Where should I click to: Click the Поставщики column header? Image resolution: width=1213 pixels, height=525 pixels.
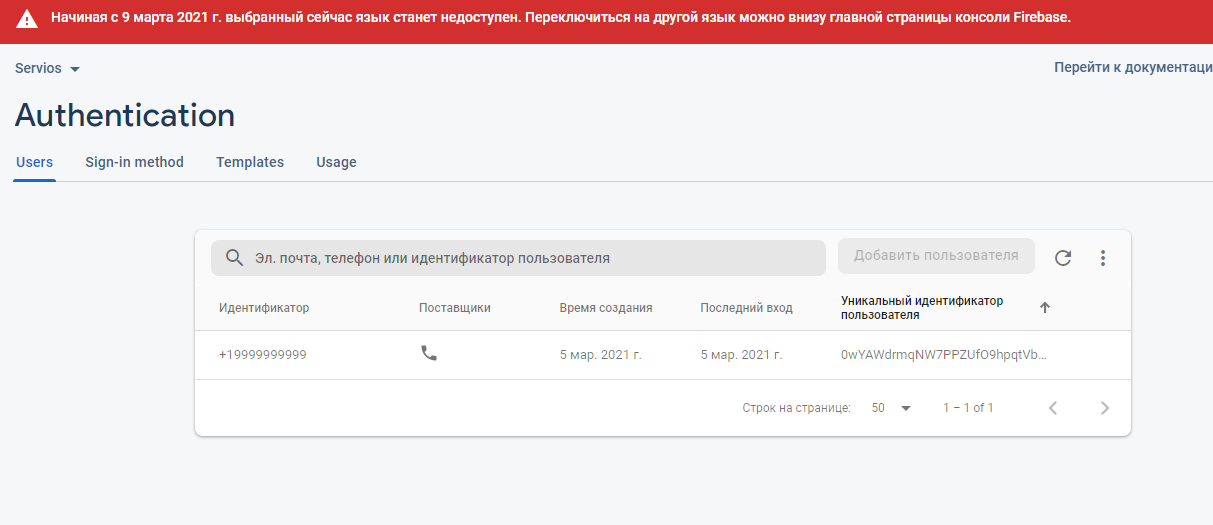click(x=455, y=308)
